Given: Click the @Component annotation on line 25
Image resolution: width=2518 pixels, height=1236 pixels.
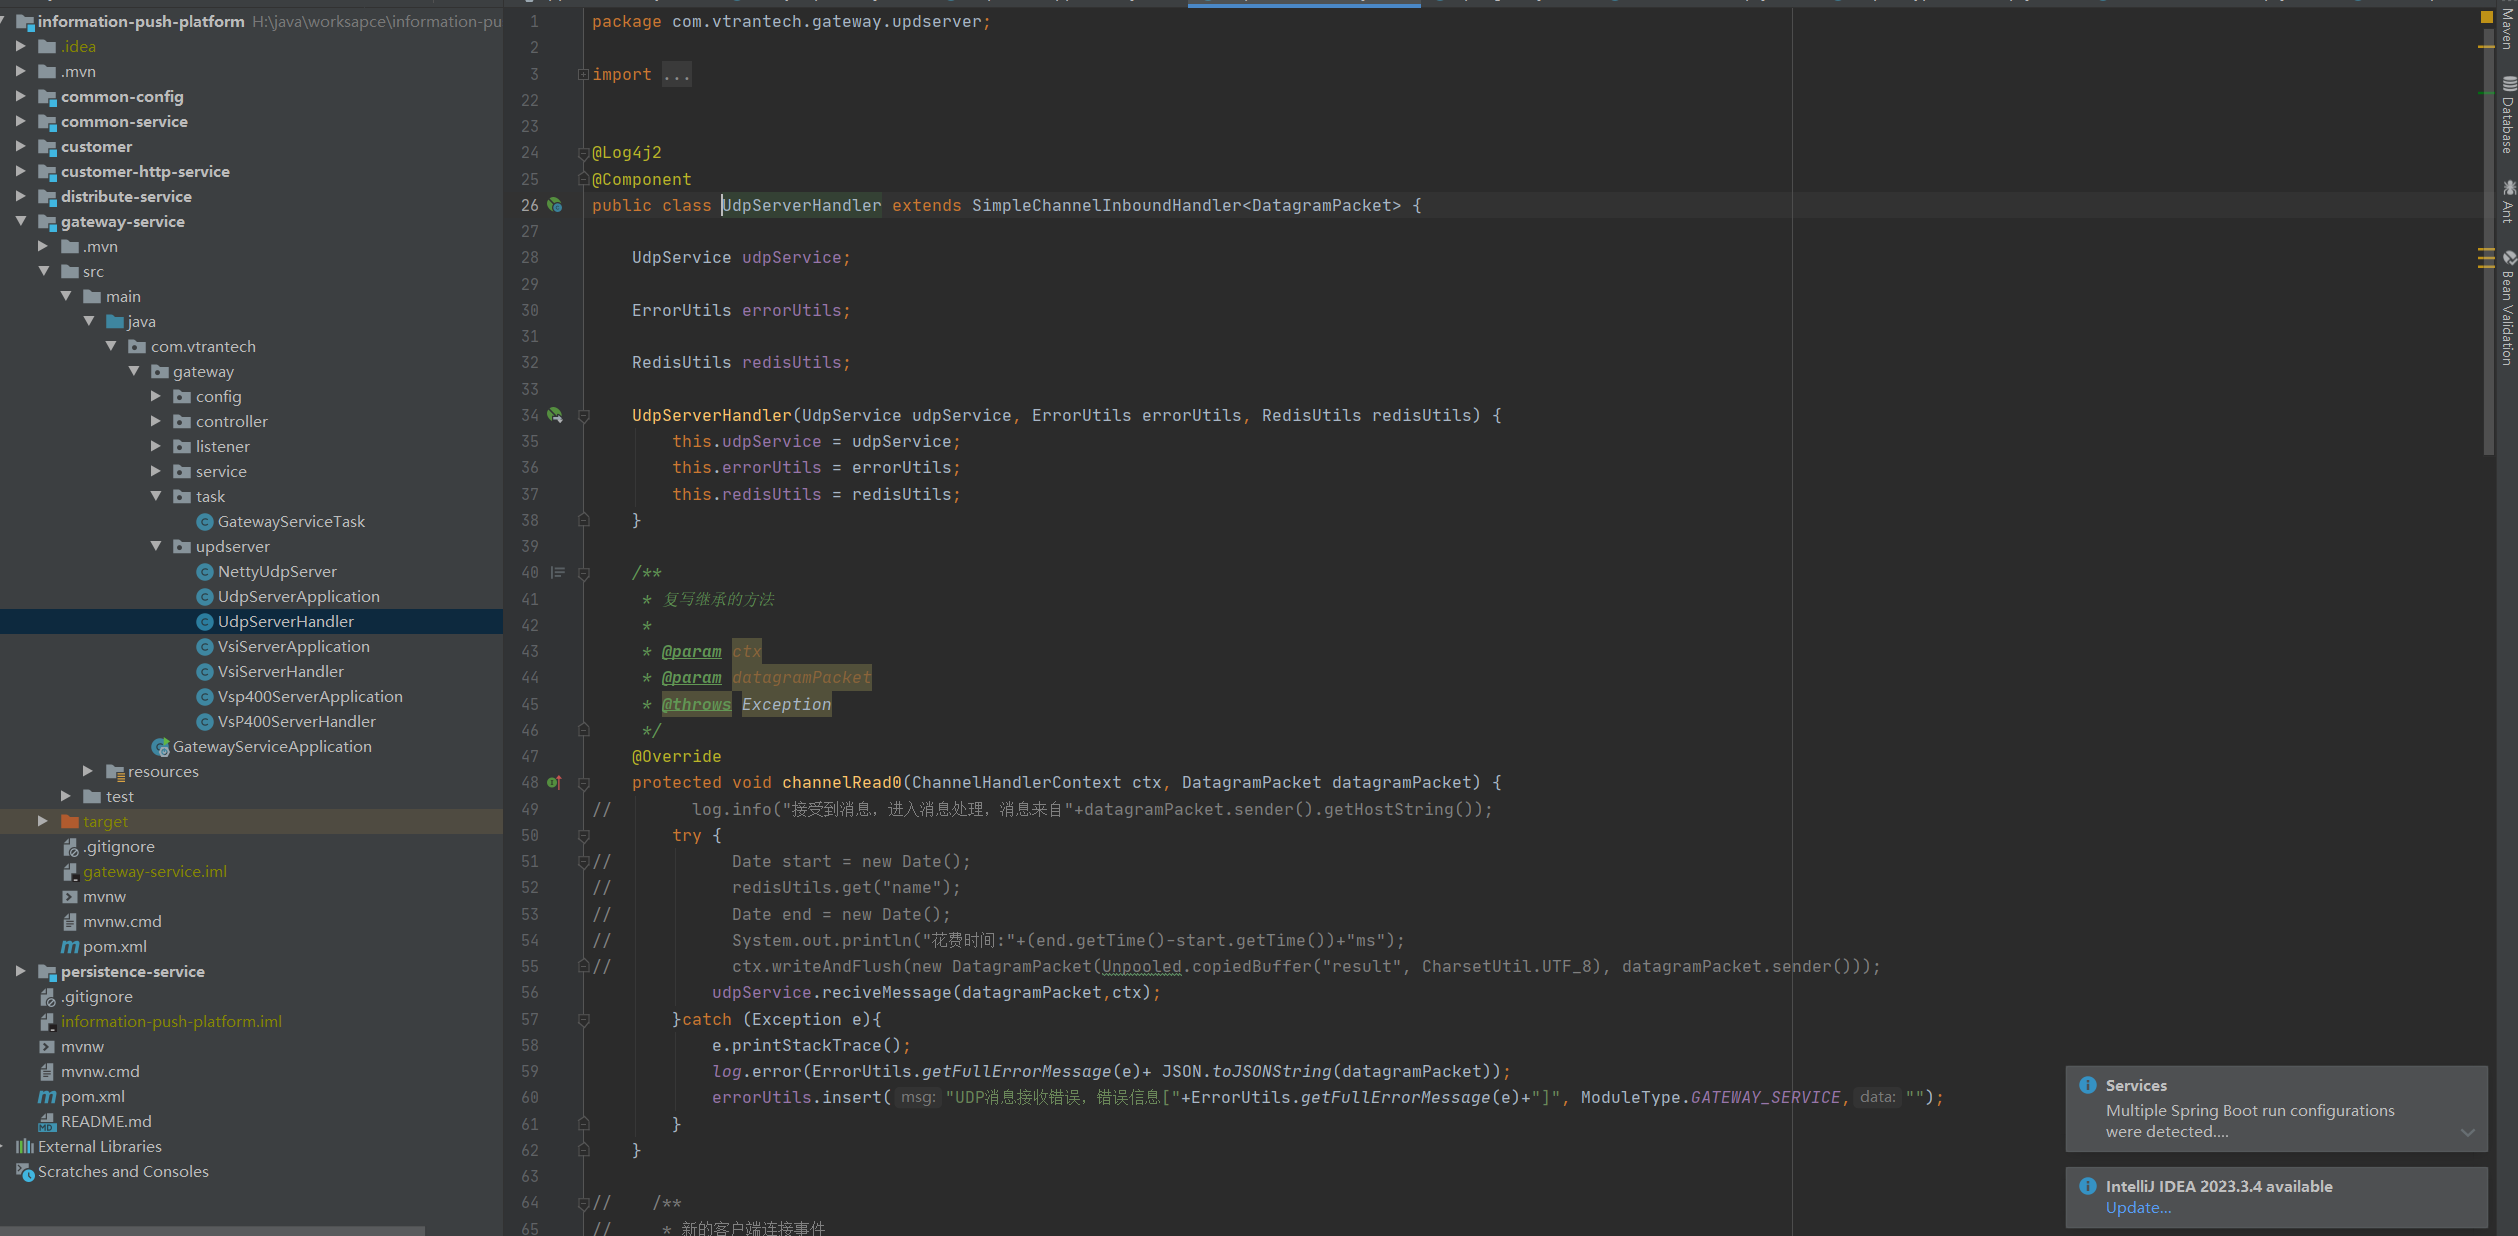Looking at the screenshot, I should (641, 179).
